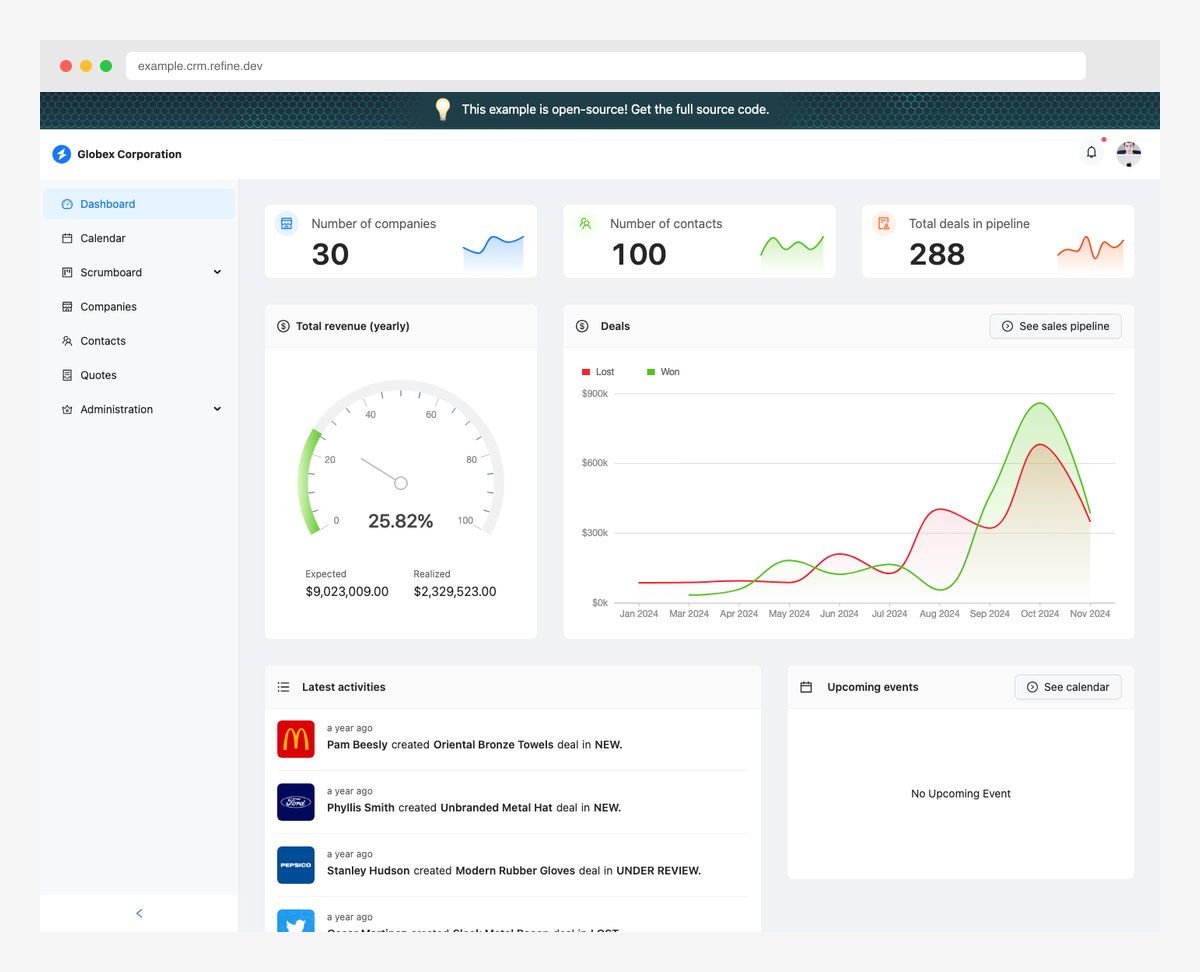The height and width of the screenshot is (972, 1200).
Task: Expand the Administration sidebar section
Action: point(217,409)
